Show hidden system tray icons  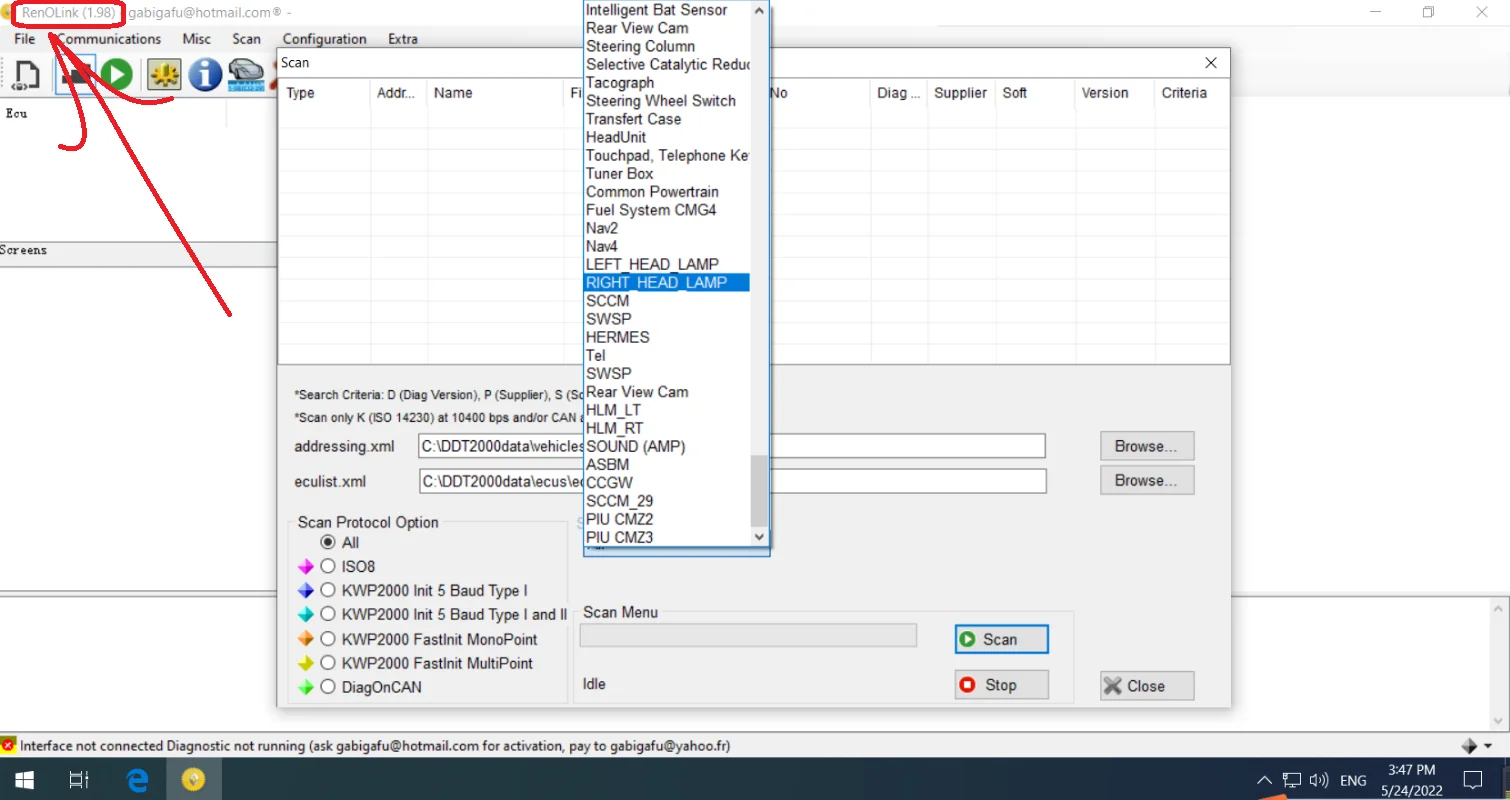point(1264,780)
